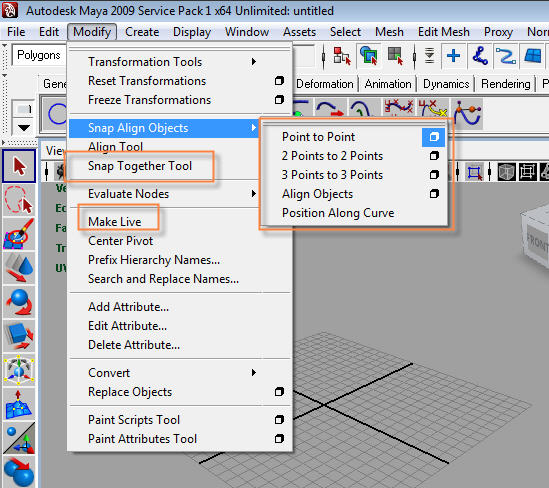Enable the wireframe cube display icon

tap(506, 172)
